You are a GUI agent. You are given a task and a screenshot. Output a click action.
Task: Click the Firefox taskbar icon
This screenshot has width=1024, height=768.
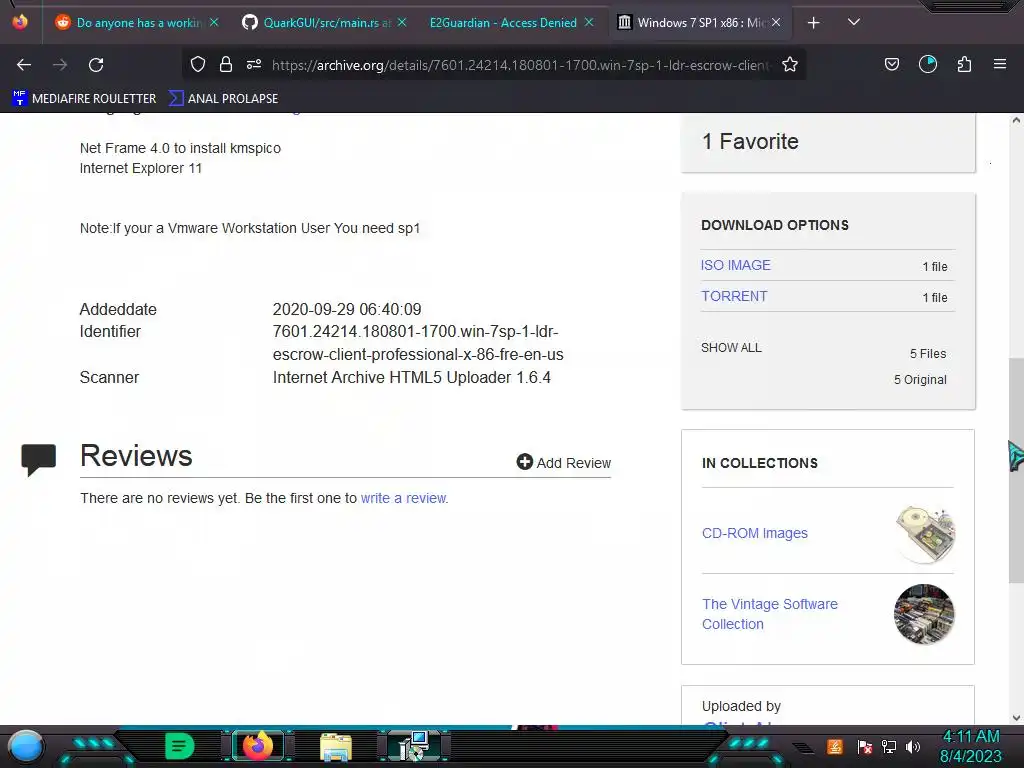pos(257,746)
